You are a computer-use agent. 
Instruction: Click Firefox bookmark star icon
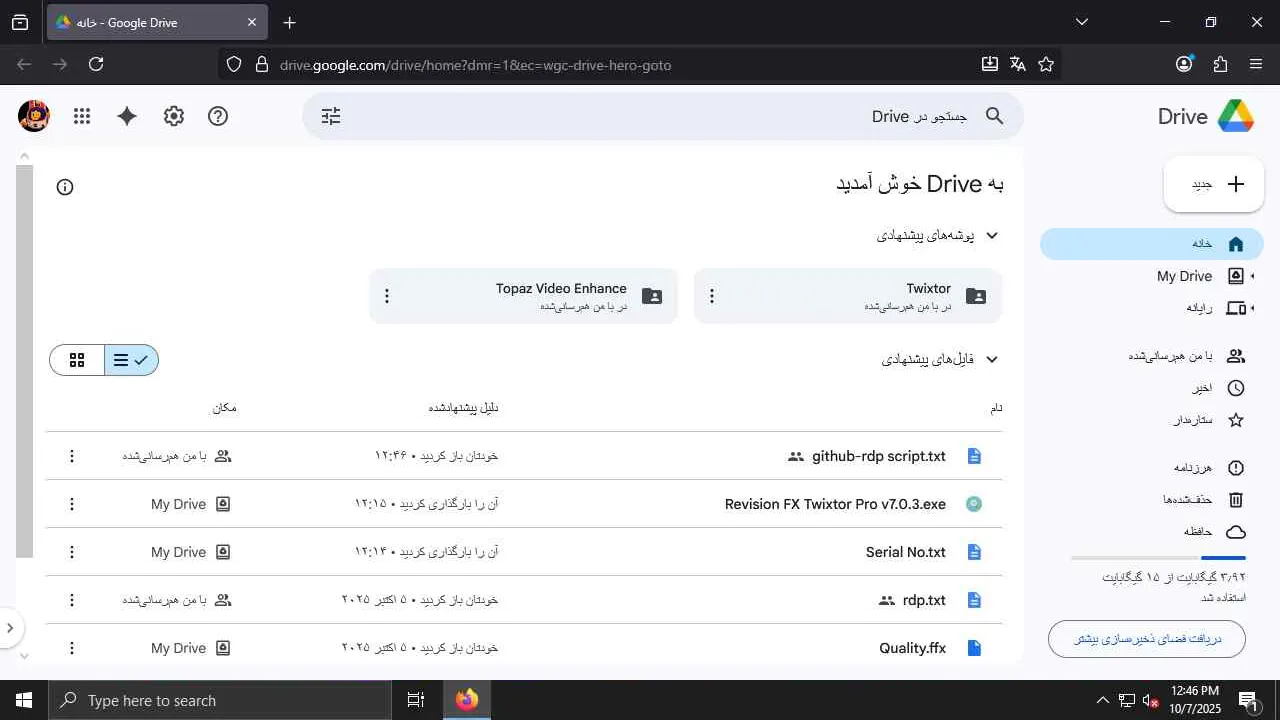tap(1046, 64)
